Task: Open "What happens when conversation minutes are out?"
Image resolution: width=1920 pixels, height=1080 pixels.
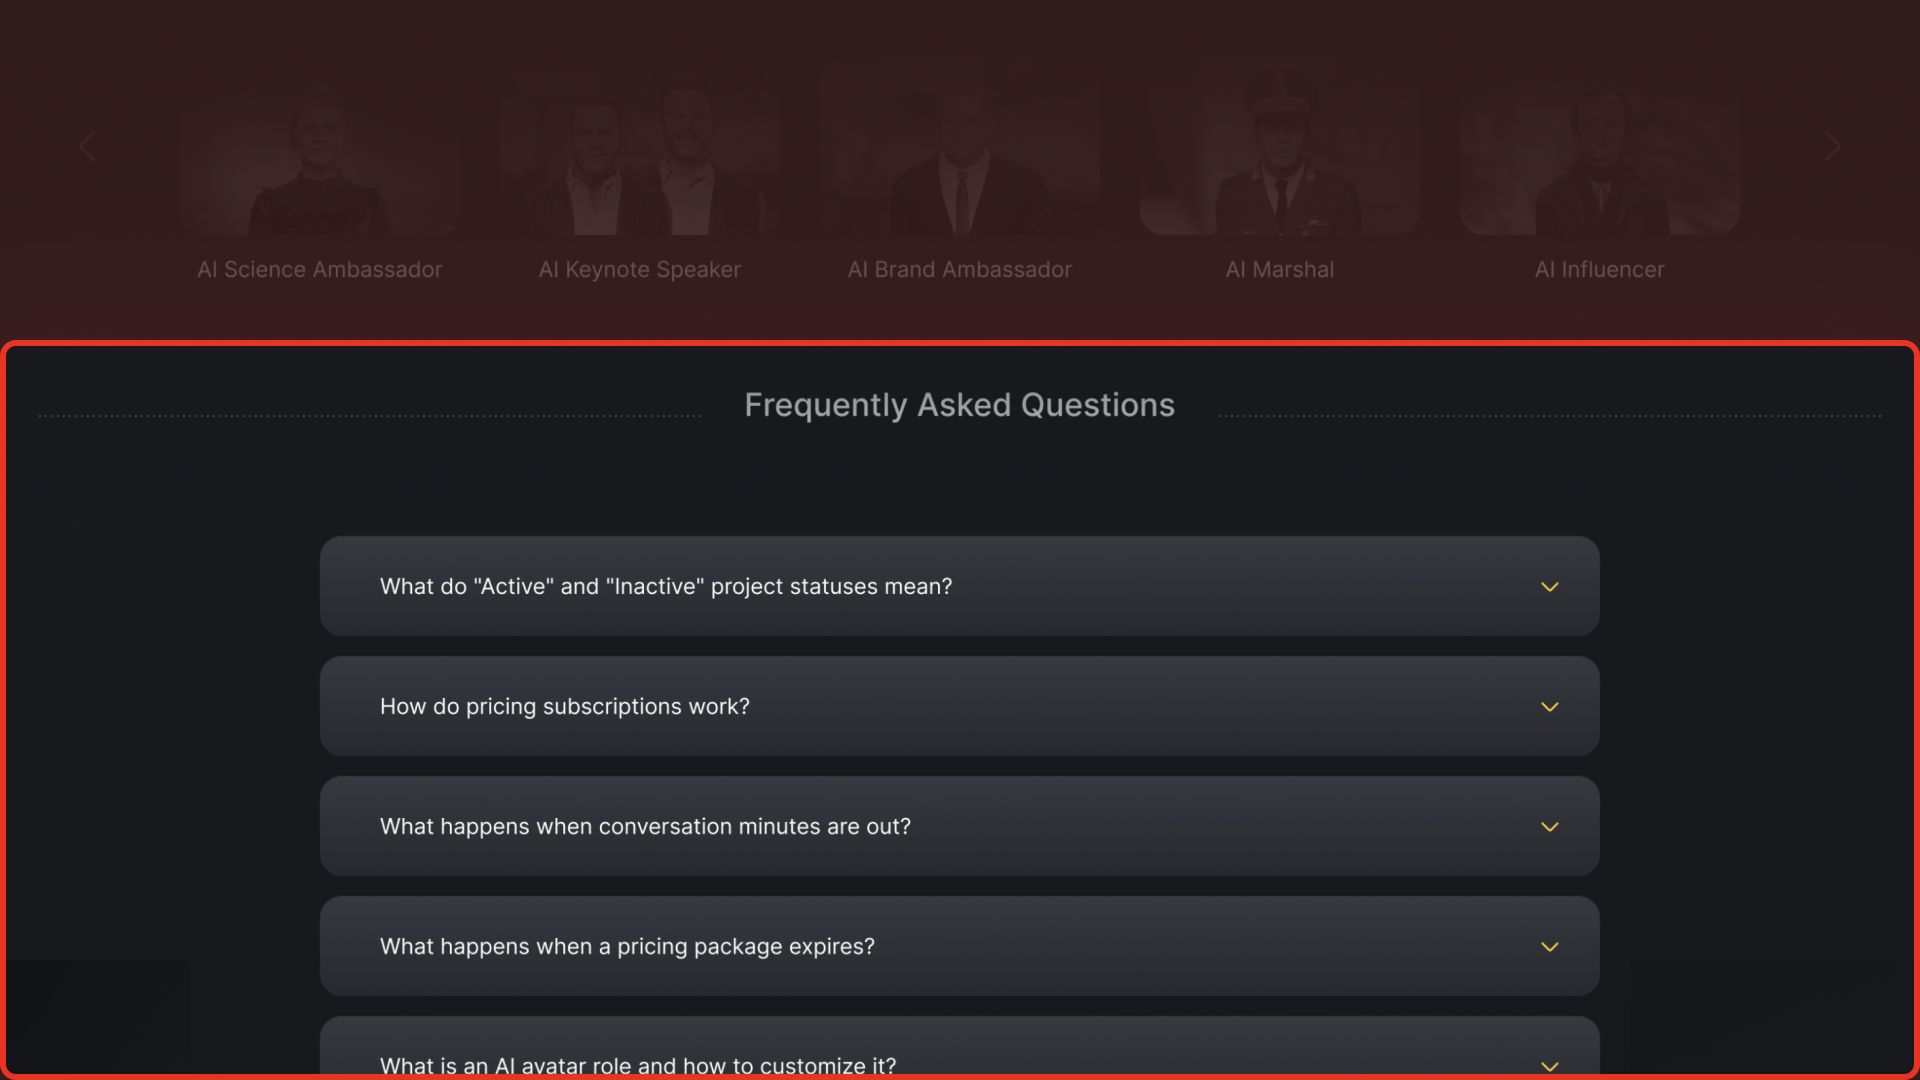Action: click(x=645, y=827)
